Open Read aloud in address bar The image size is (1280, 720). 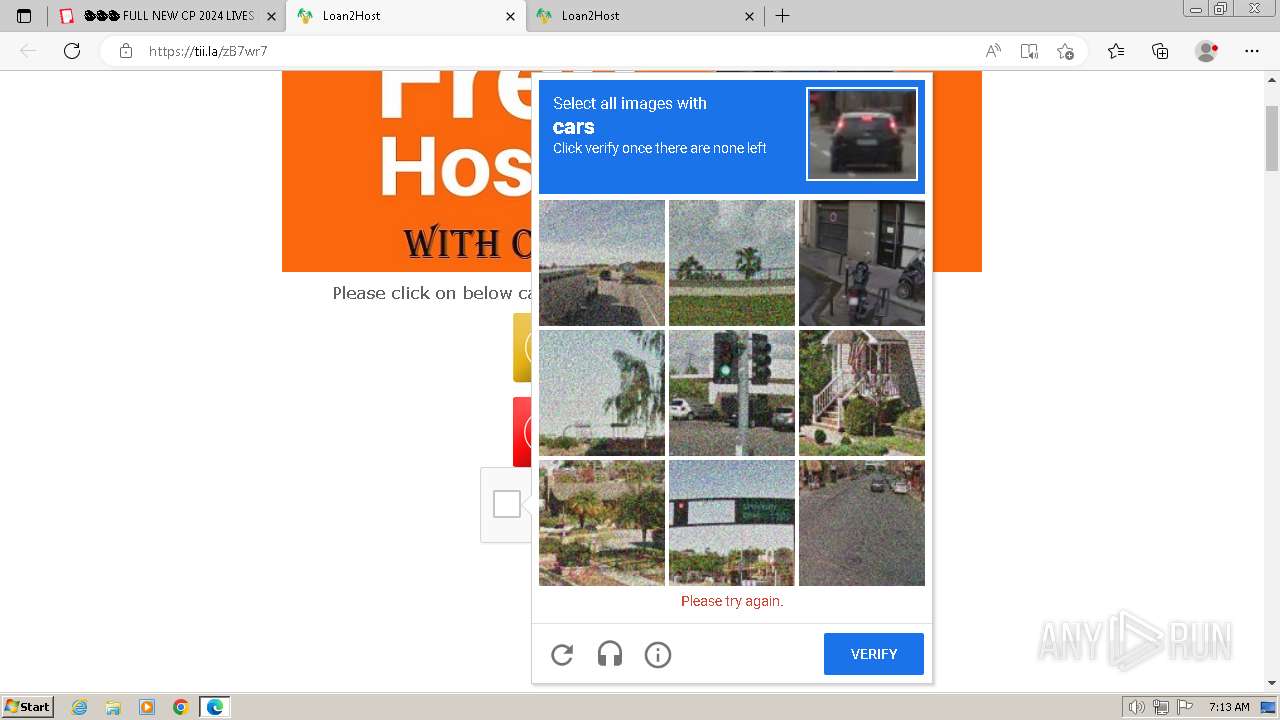click(x=993, y=51)
